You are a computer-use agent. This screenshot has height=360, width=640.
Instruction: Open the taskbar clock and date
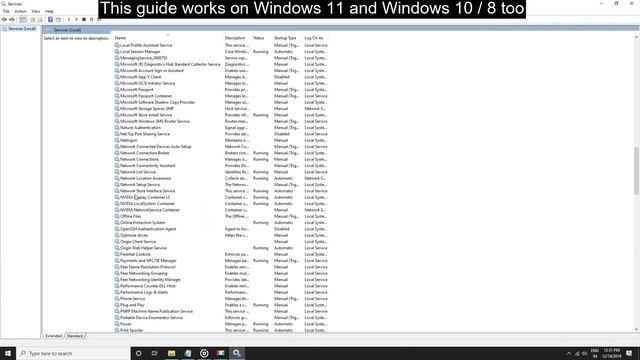611,353
